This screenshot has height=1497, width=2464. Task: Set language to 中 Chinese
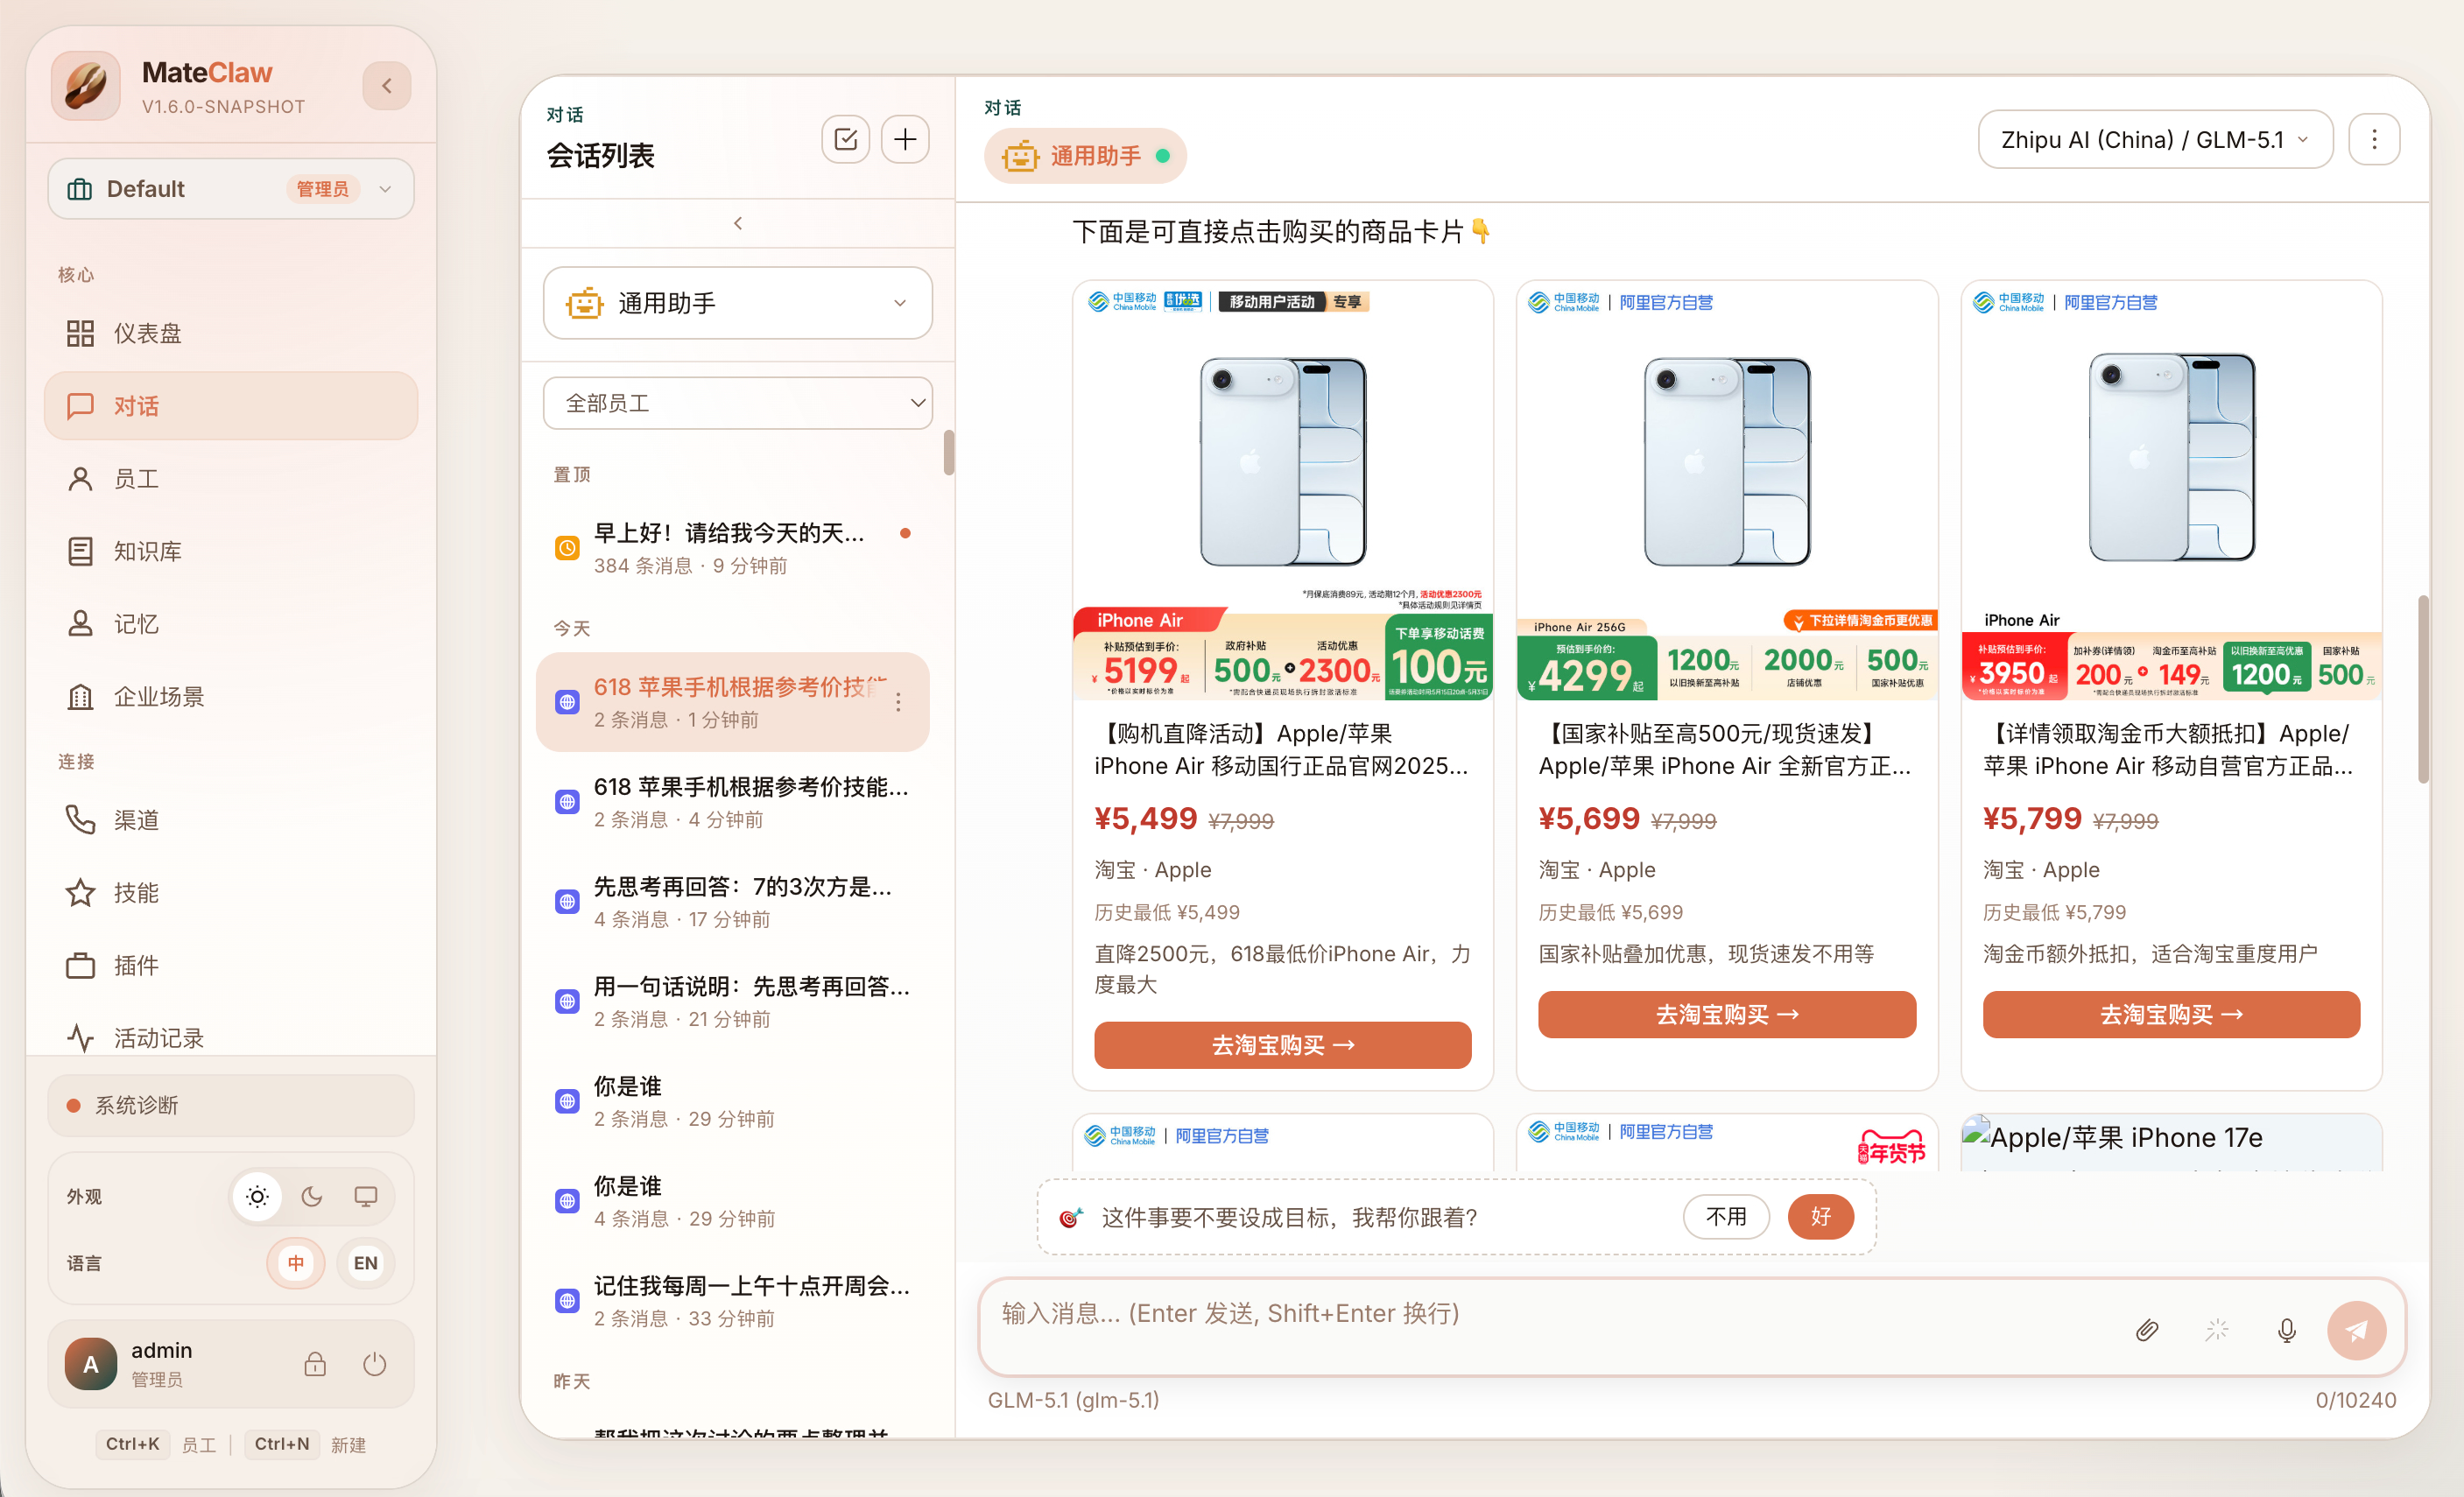click(x=296, y=1263)
